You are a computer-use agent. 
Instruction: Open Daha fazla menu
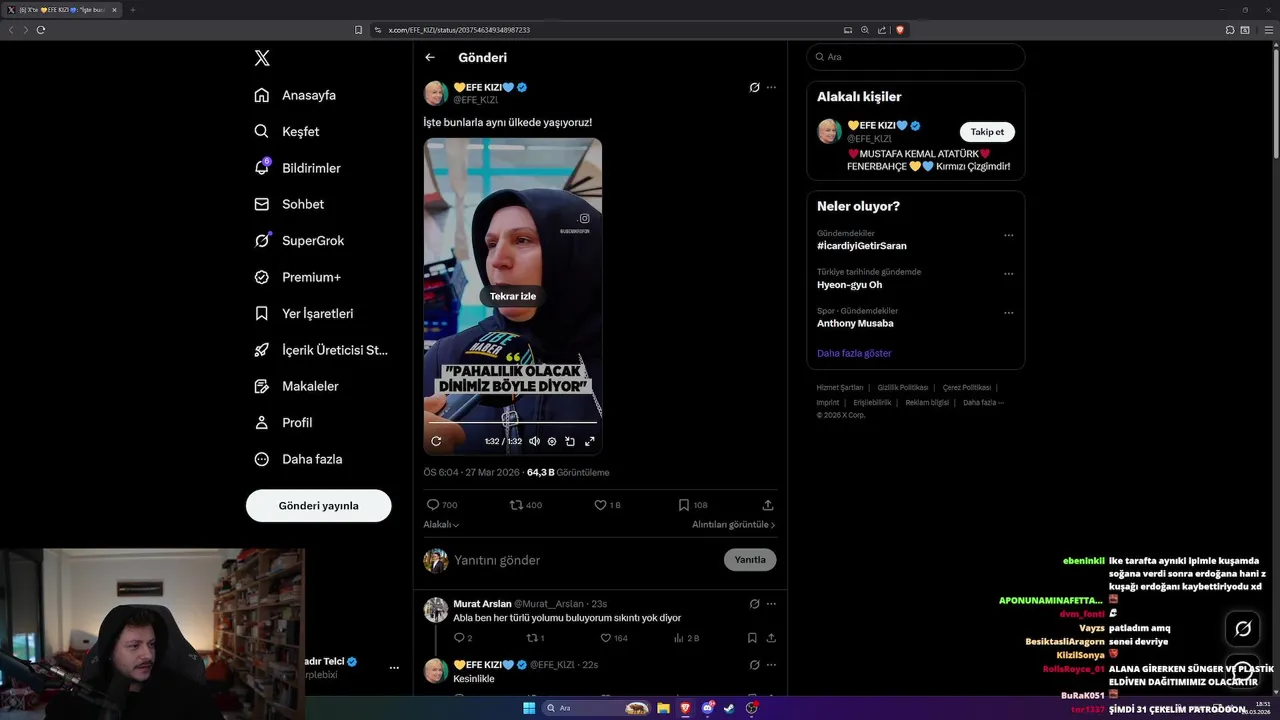pos(298,459)
